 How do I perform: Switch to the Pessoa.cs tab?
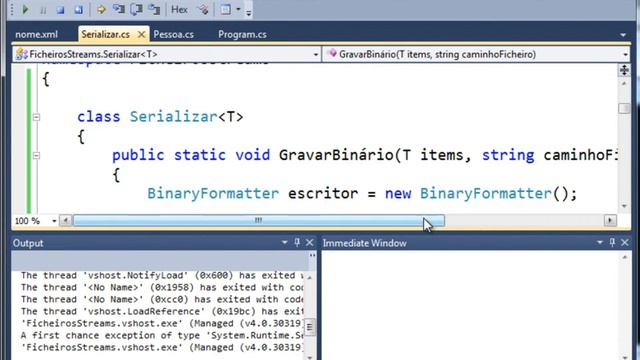[x=173, y=34]
